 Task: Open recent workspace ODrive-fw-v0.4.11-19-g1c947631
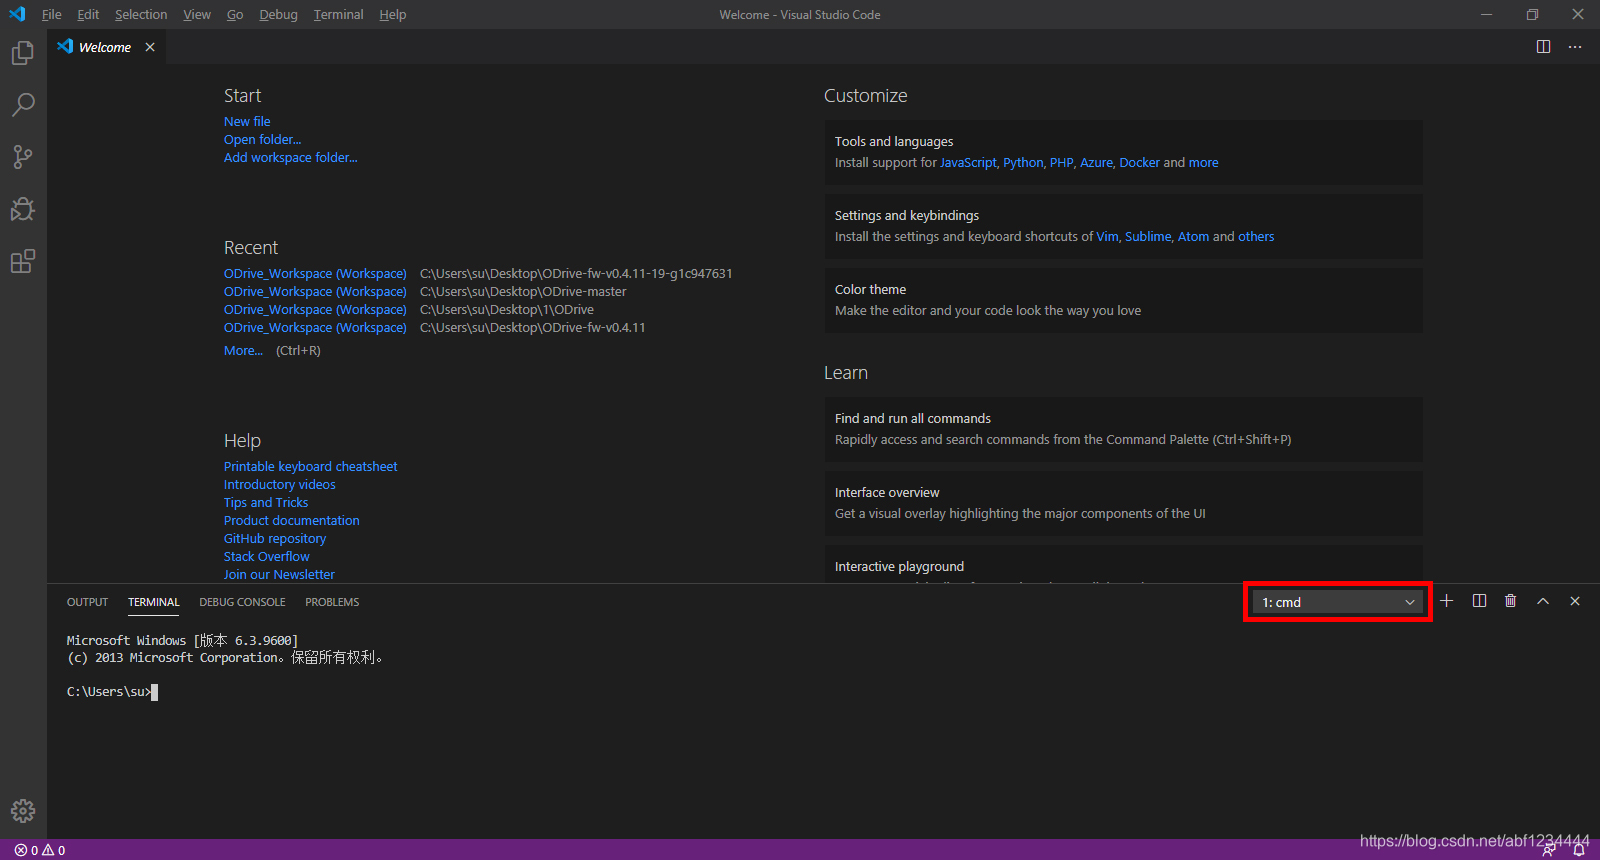tap(315, 273)
